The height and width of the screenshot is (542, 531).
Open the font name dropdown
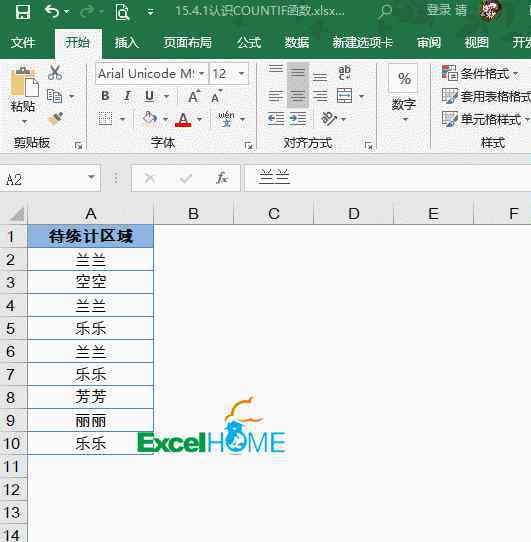click(x=201, y=74)
